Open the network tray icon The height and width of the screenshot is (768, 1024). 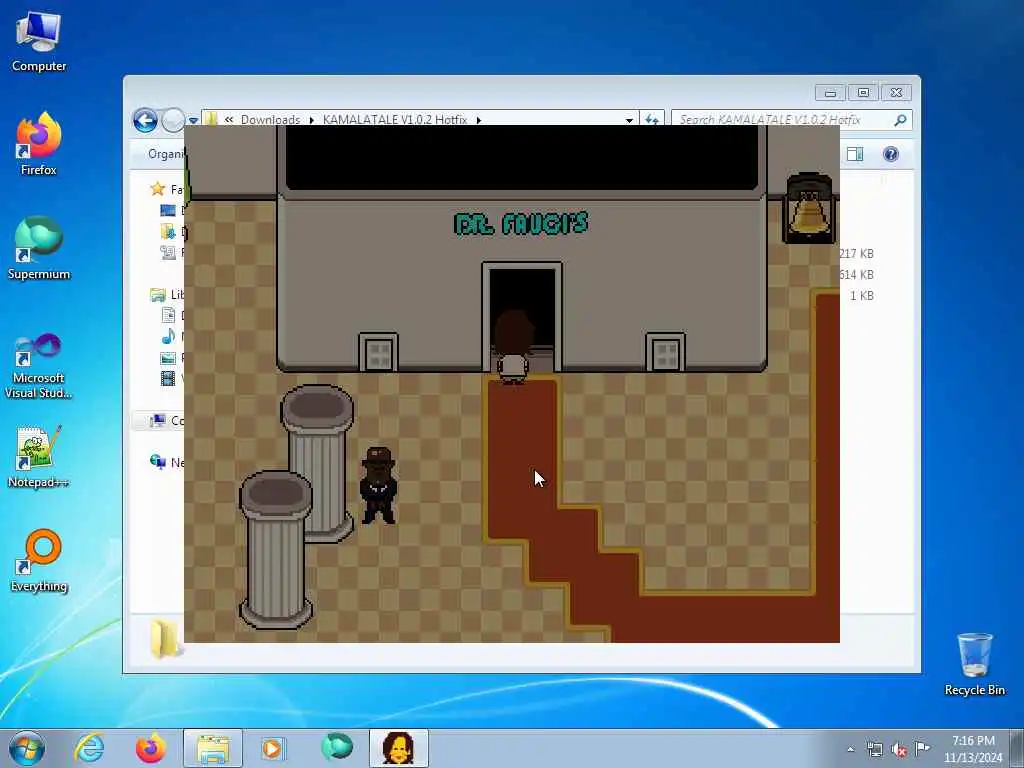874,749
